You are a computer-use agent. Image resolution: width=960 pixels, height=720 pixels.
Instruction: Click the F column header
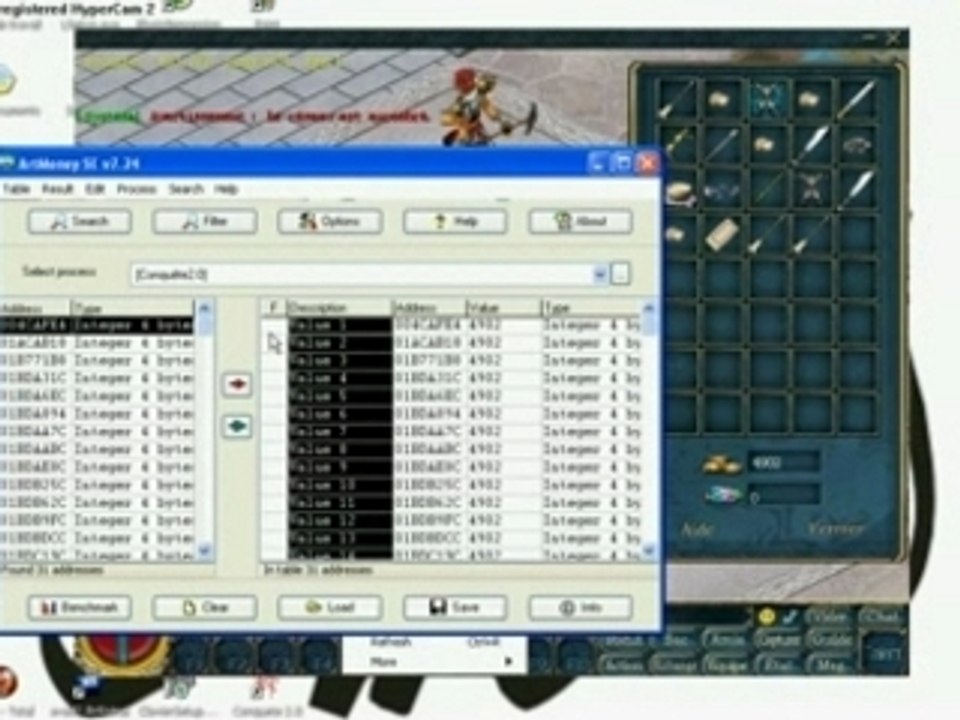(x=274, y=307)
